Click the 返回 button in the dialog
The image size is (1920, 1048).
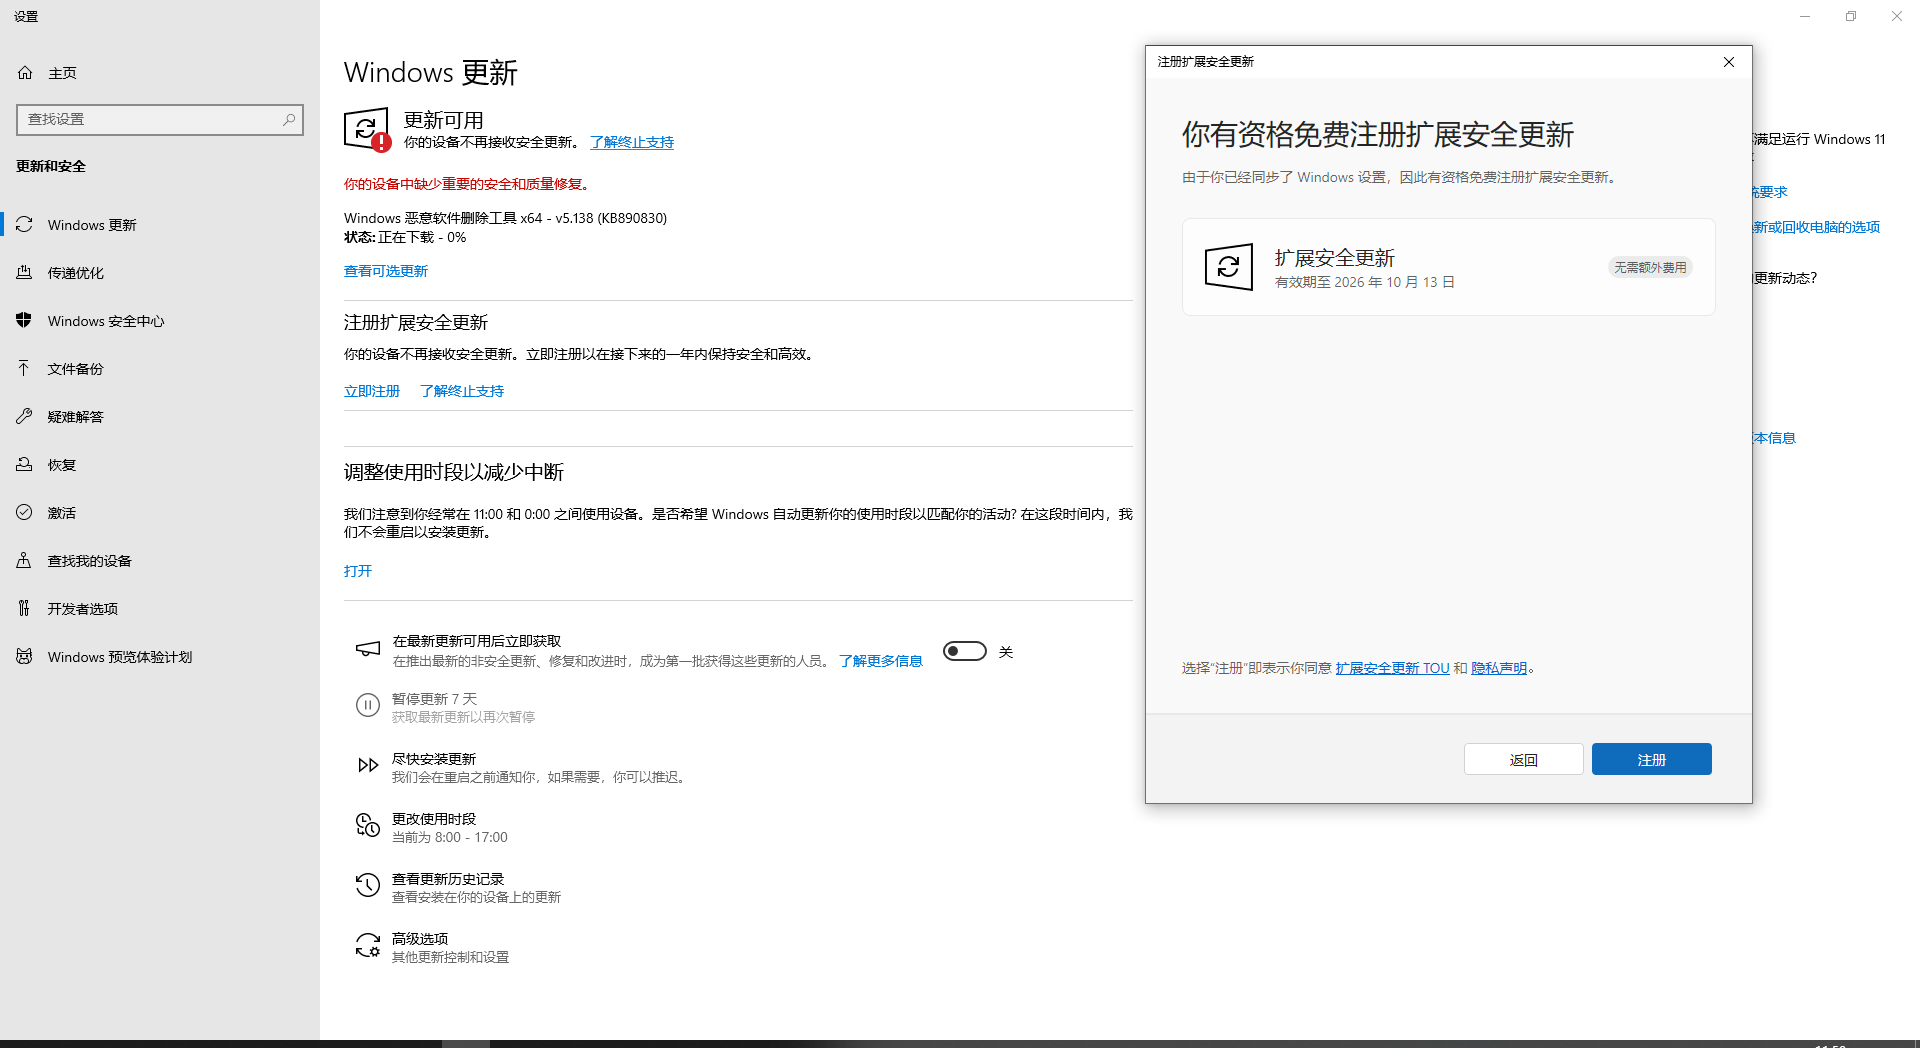click(x=1523, y=759)
